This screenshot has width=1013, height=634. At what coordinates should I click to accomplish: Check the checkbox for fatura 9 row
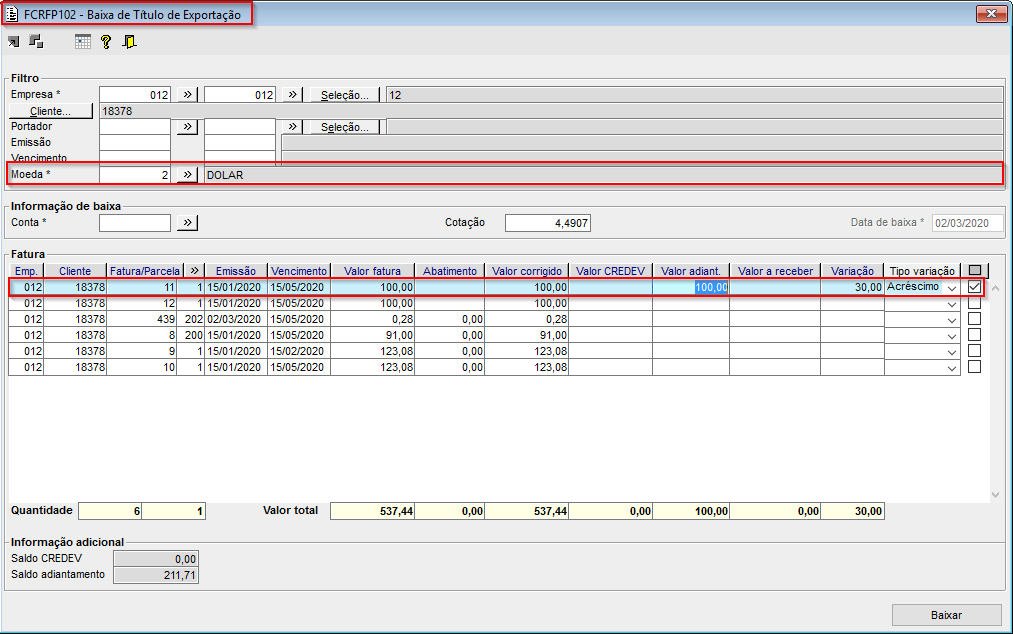tap(975, 351)
